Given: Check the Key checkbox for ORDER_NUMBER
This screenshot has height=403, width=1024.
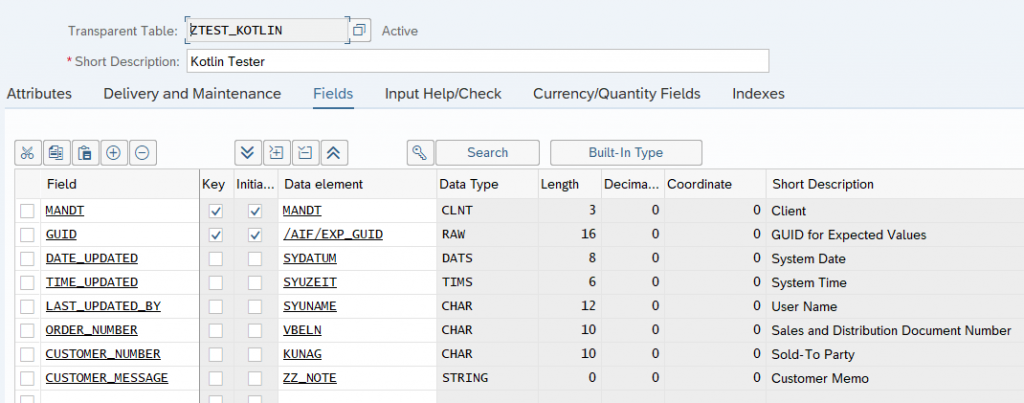Looking at the screenshot, I should click(x=216, y=330).
